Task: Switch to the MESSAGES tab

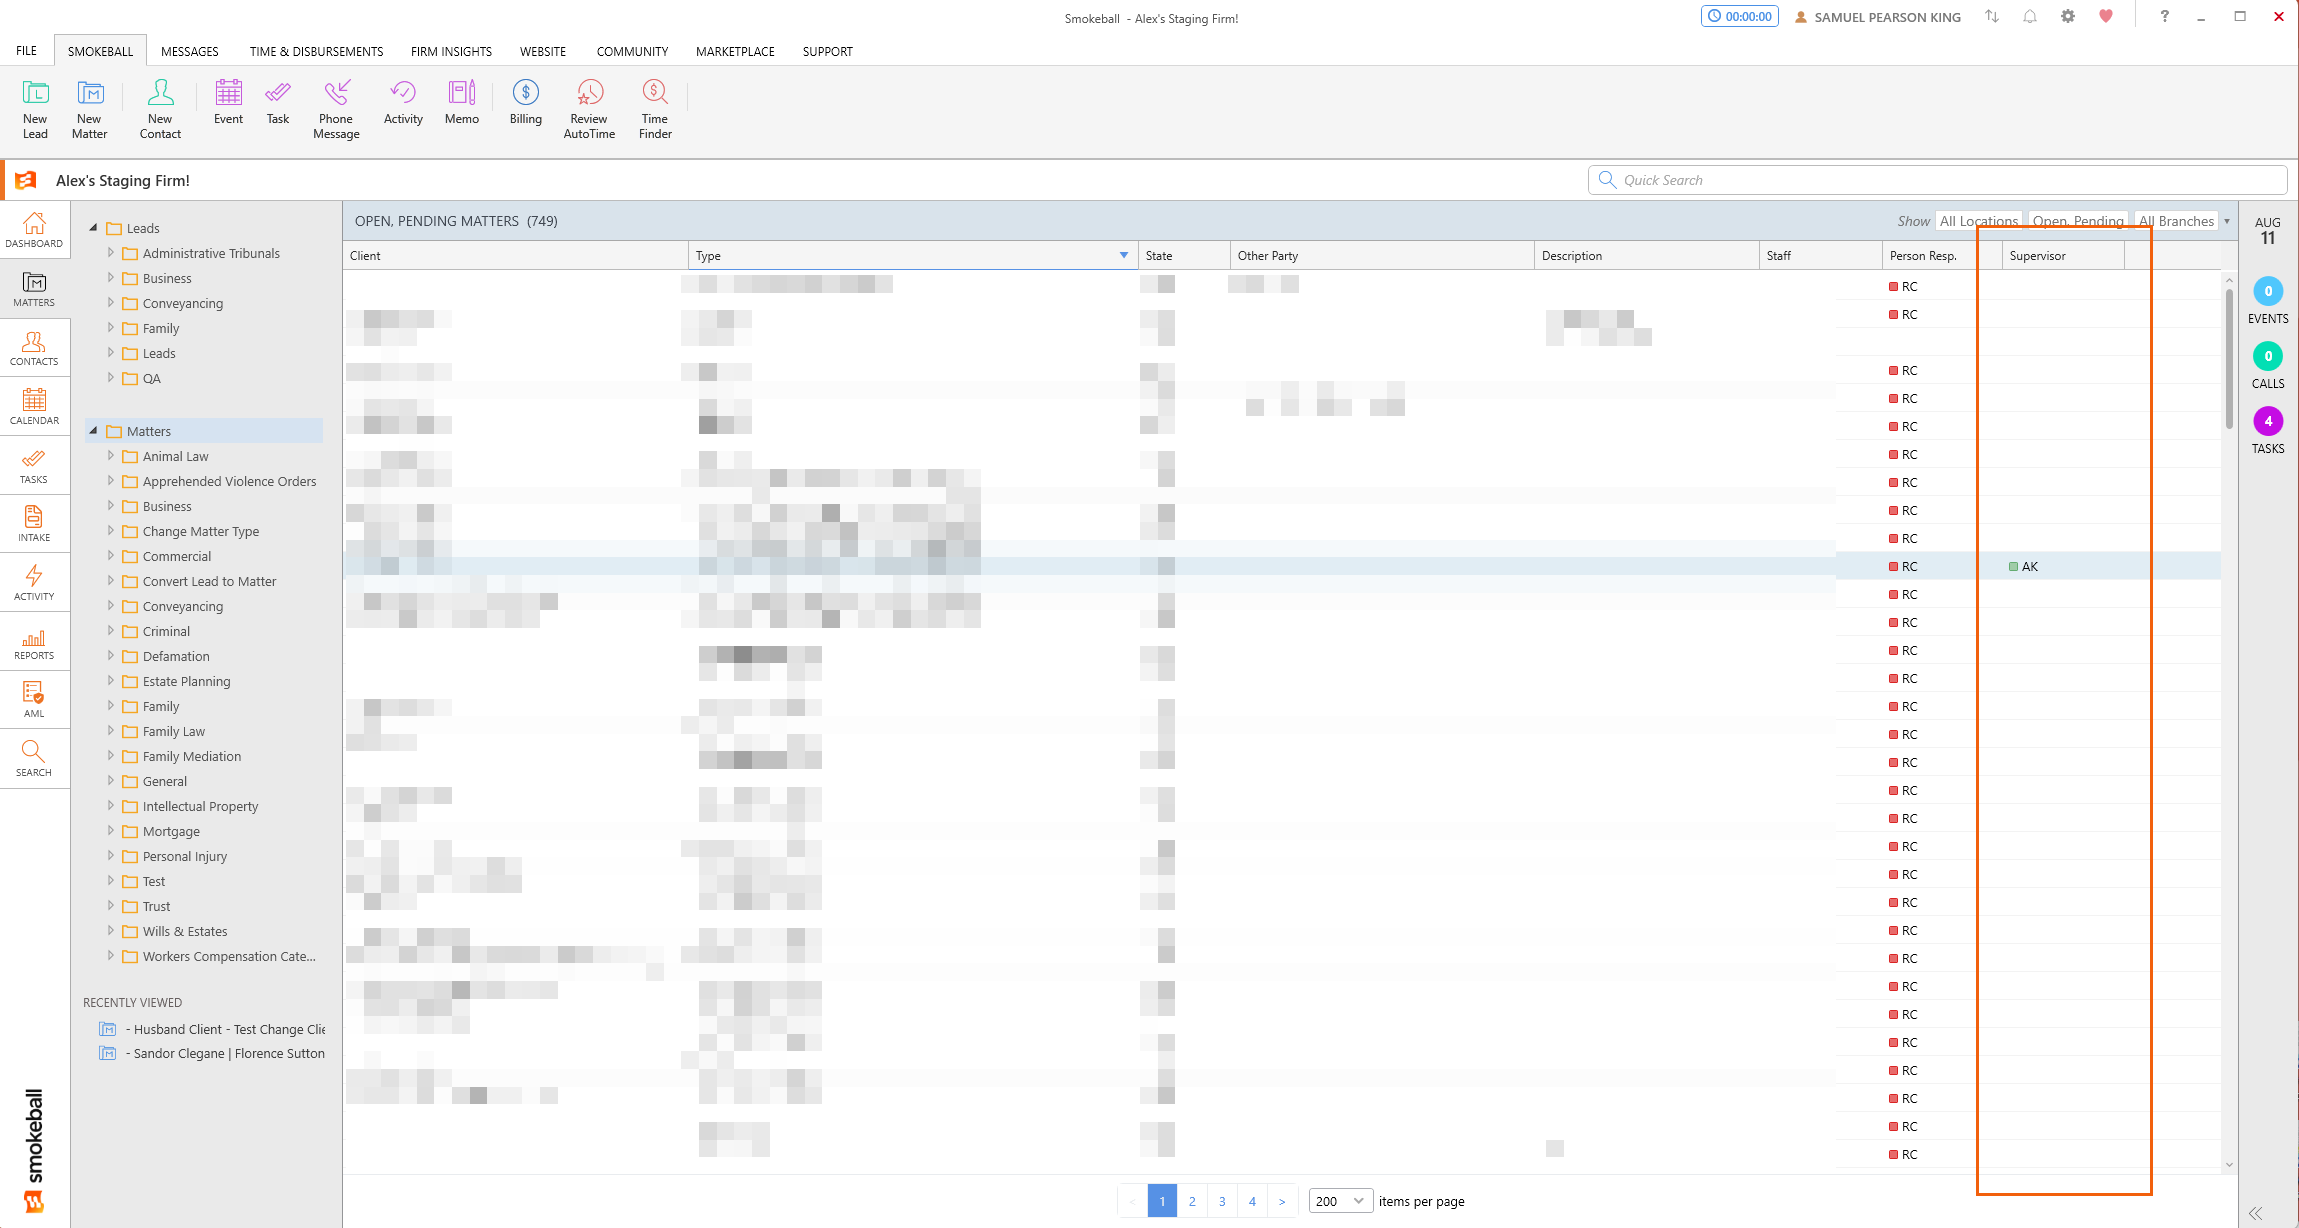Action: pyautogui.click(x=190, y=51)
